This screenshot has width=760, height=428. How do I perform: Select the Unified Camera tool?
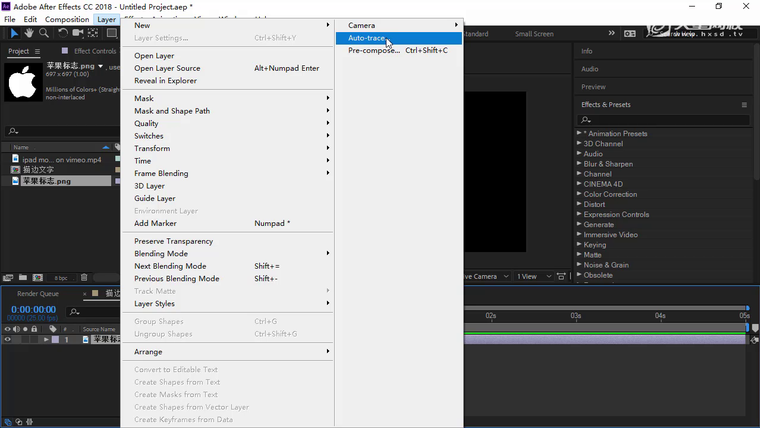(78, 33)
